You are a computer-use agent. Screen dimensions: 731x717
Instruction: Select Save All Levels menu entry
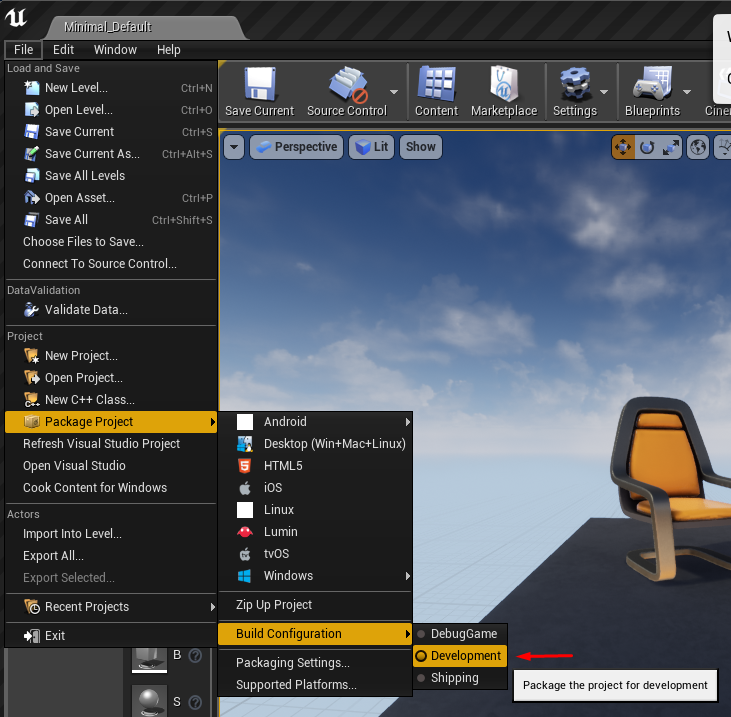click(x=111, y=175)
